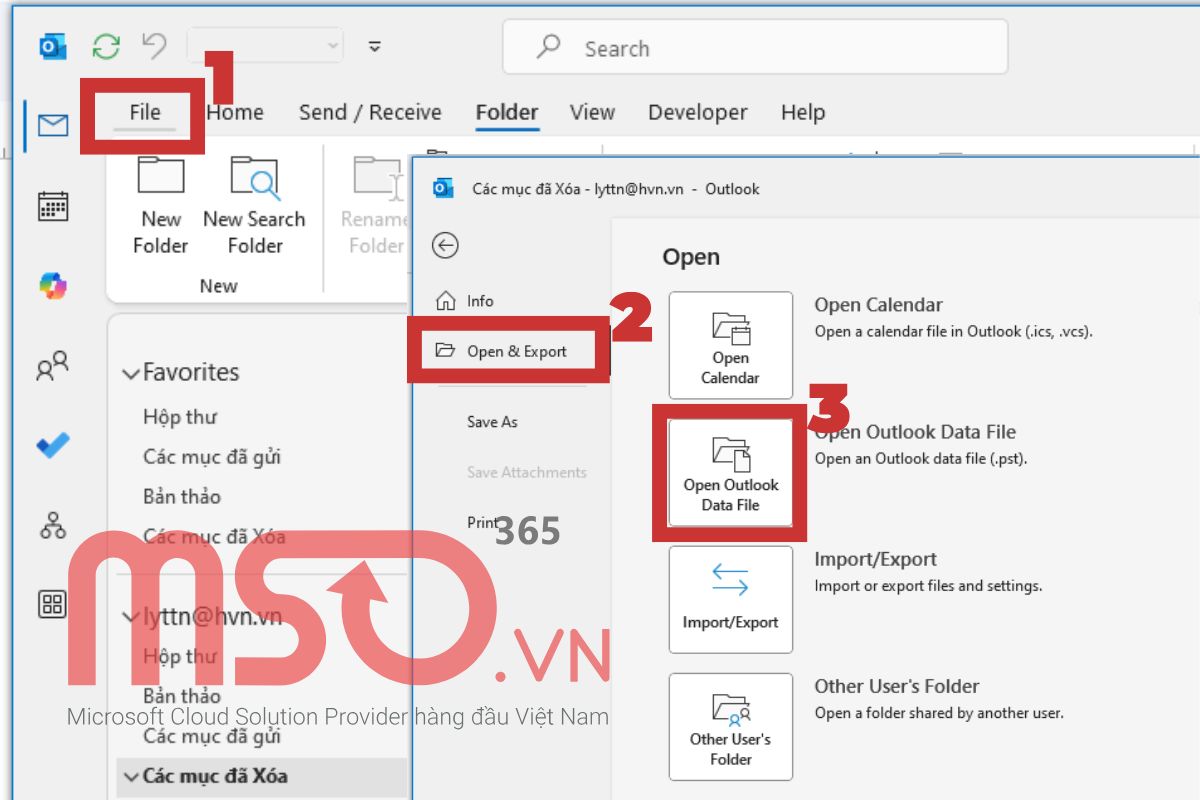Image resolution: width=1200 pixels, height=800 pixels.
Task: Create a New Search Folder
Action: (254, 206)
